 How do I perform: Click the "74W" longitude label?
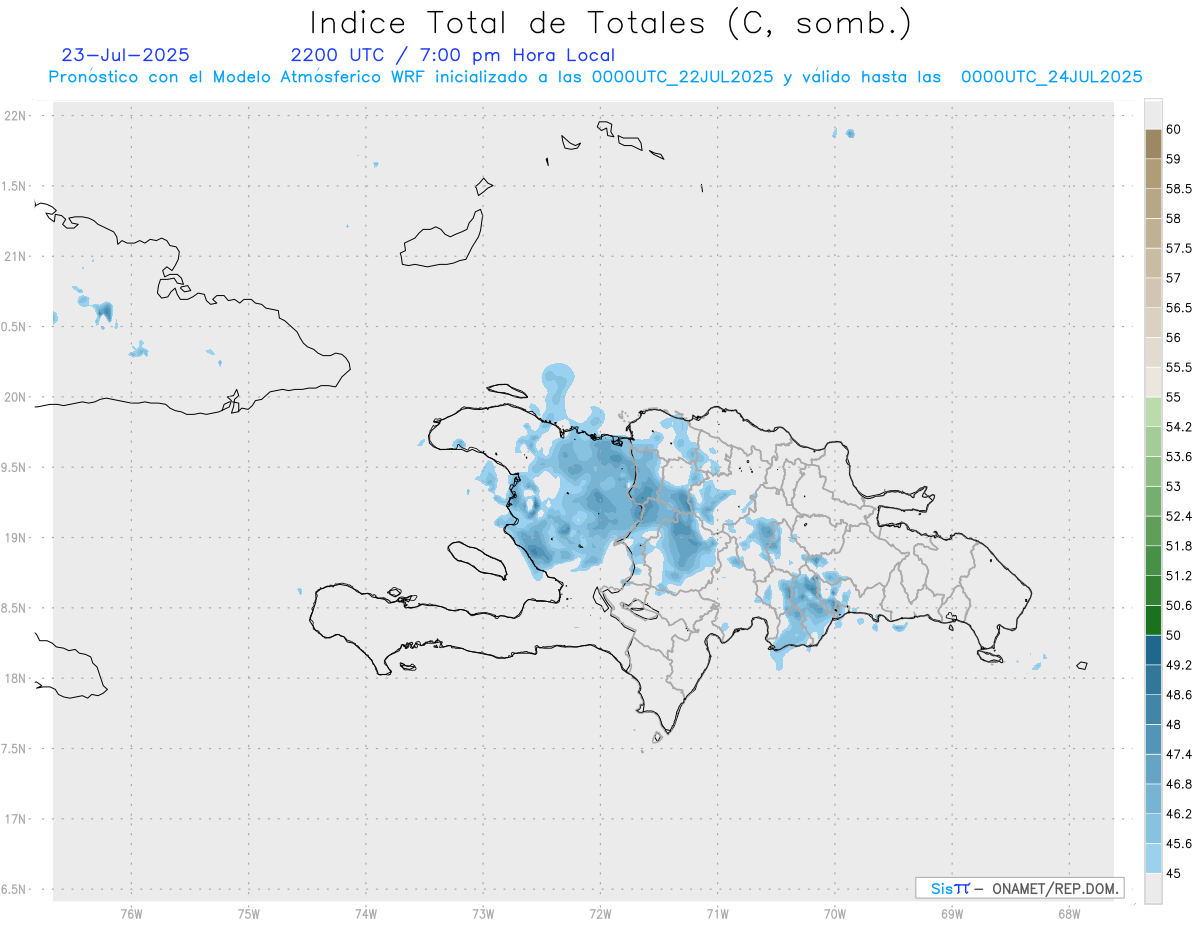click(x=366, y=914)
